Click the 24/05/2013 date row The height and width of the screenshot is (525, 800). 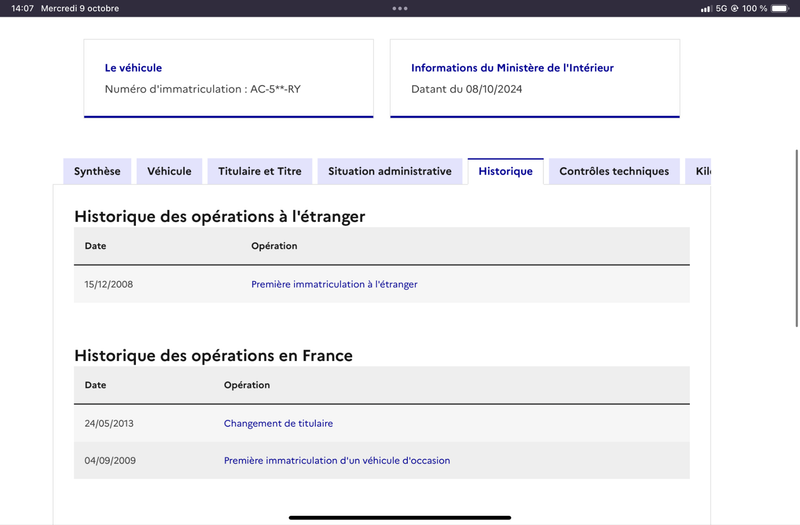point(382,423)
